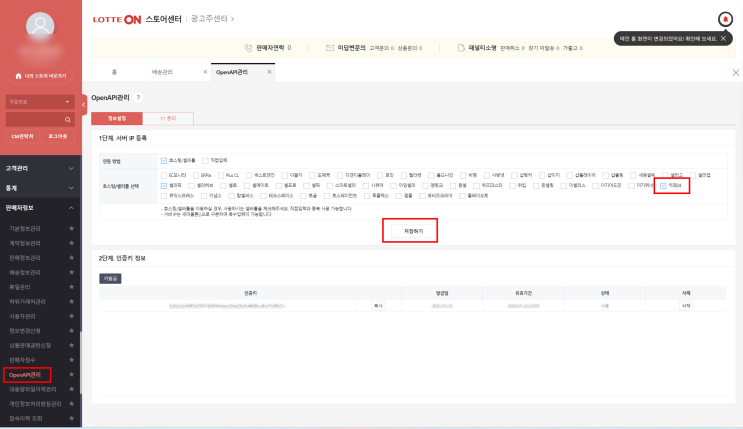The height and width of the screenshot is (429, 743).
Task: Click the 복사 copy button for the key
Action: click(x=378, y=306)
